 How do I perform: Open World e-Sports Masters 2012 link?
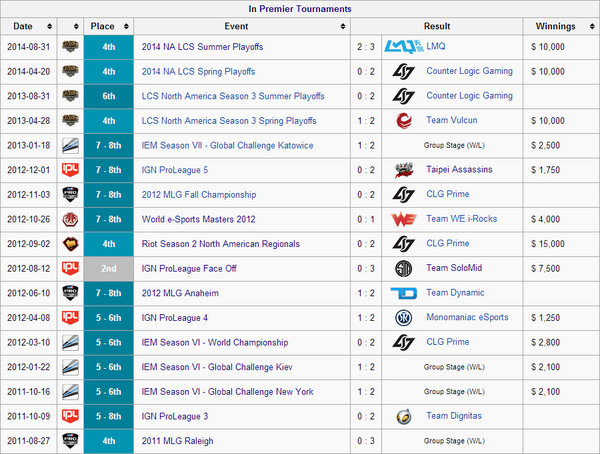pyautogui.click(x=199, y=219)
